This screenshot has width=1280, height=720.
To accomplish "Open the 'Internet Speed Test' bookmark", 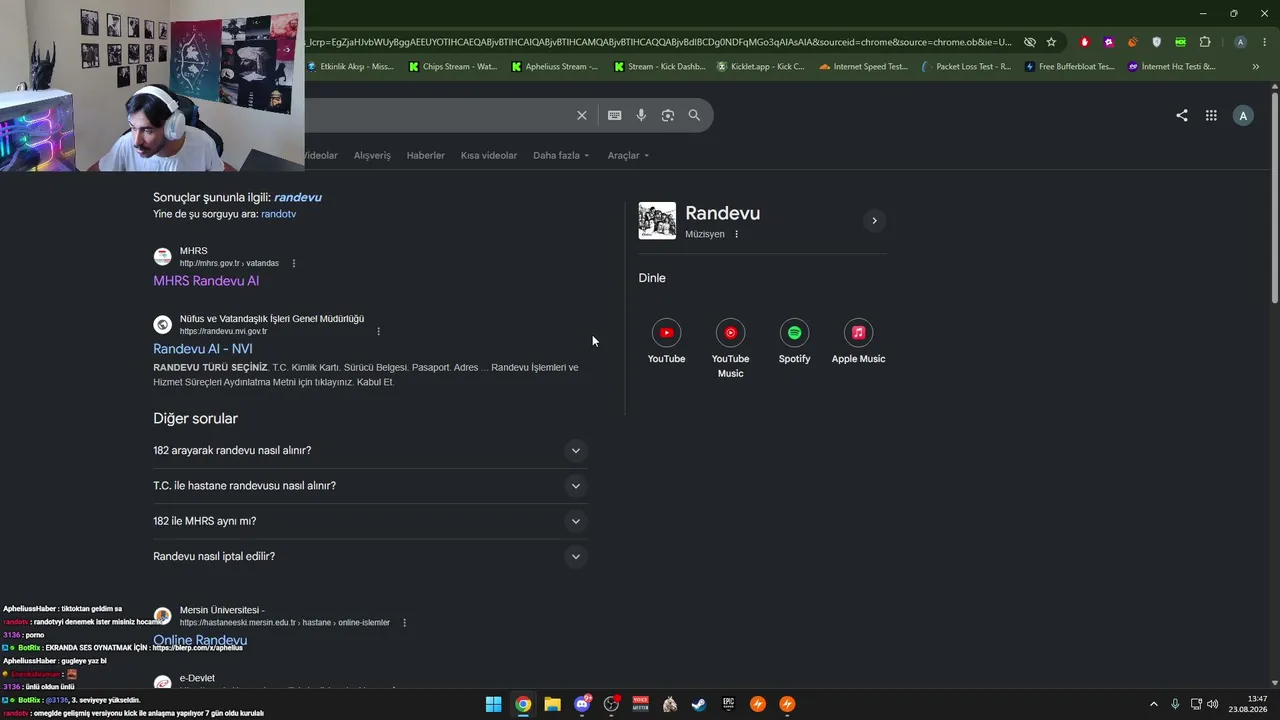I will (x=863, y=67).
